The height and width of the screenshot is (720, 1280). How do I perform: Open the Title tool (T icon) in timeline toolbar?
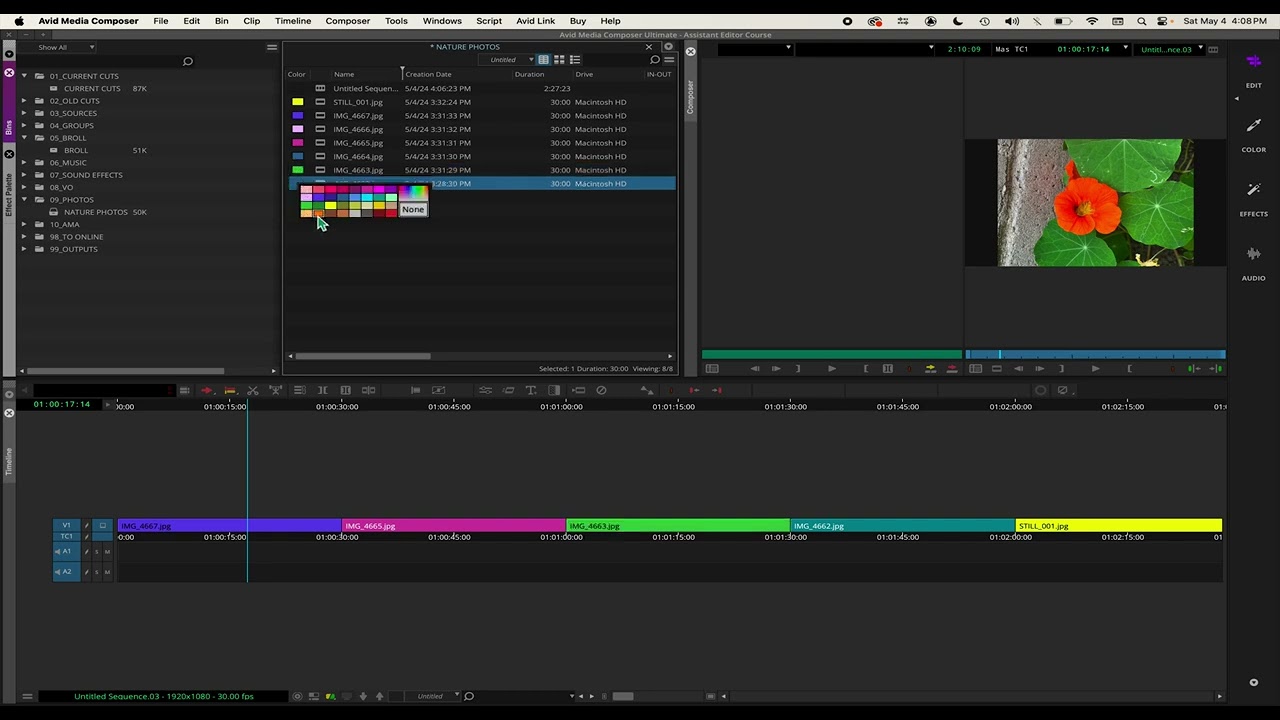531,390
